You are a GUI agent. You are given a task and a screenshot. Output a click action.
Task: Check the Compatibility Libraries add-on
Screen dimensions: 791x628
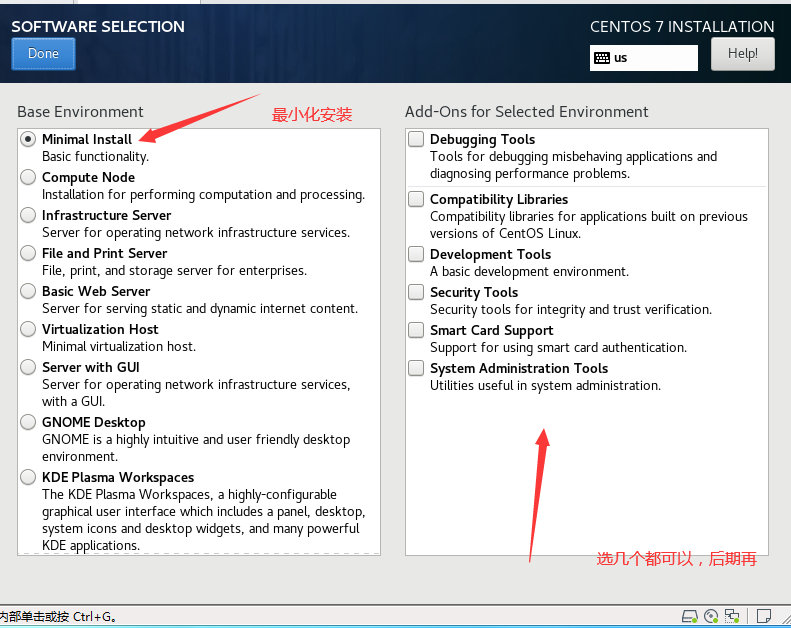(416, 199)
